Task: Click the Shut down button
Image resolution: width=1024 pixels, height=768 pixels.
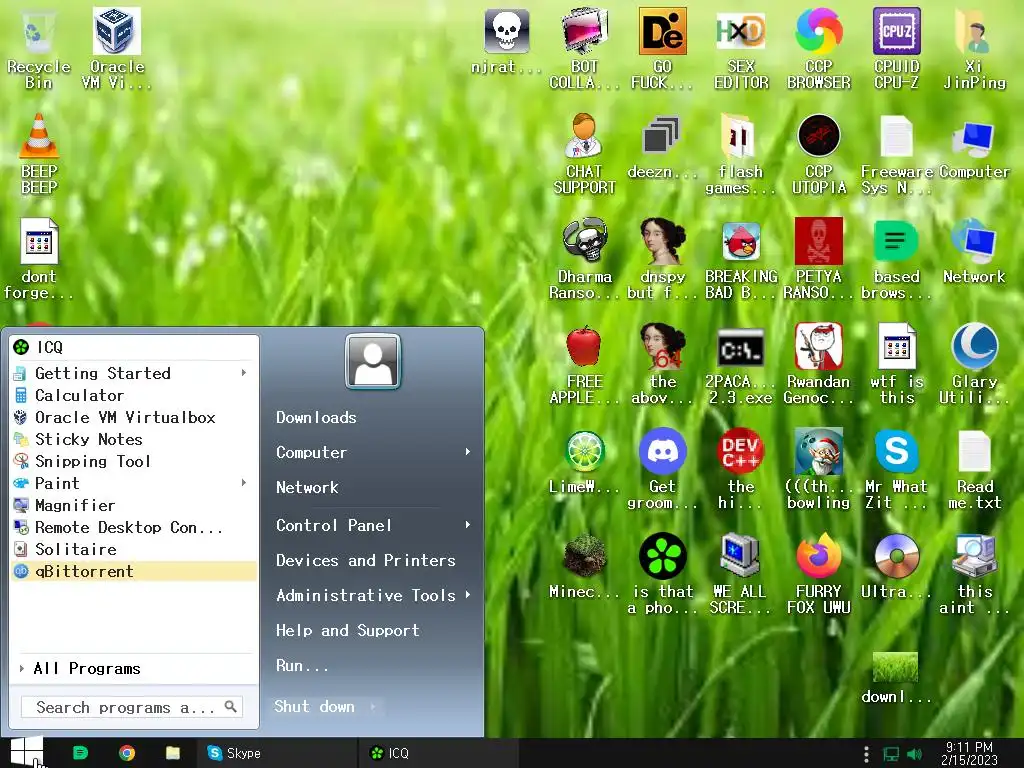Action: click(315, 706)
